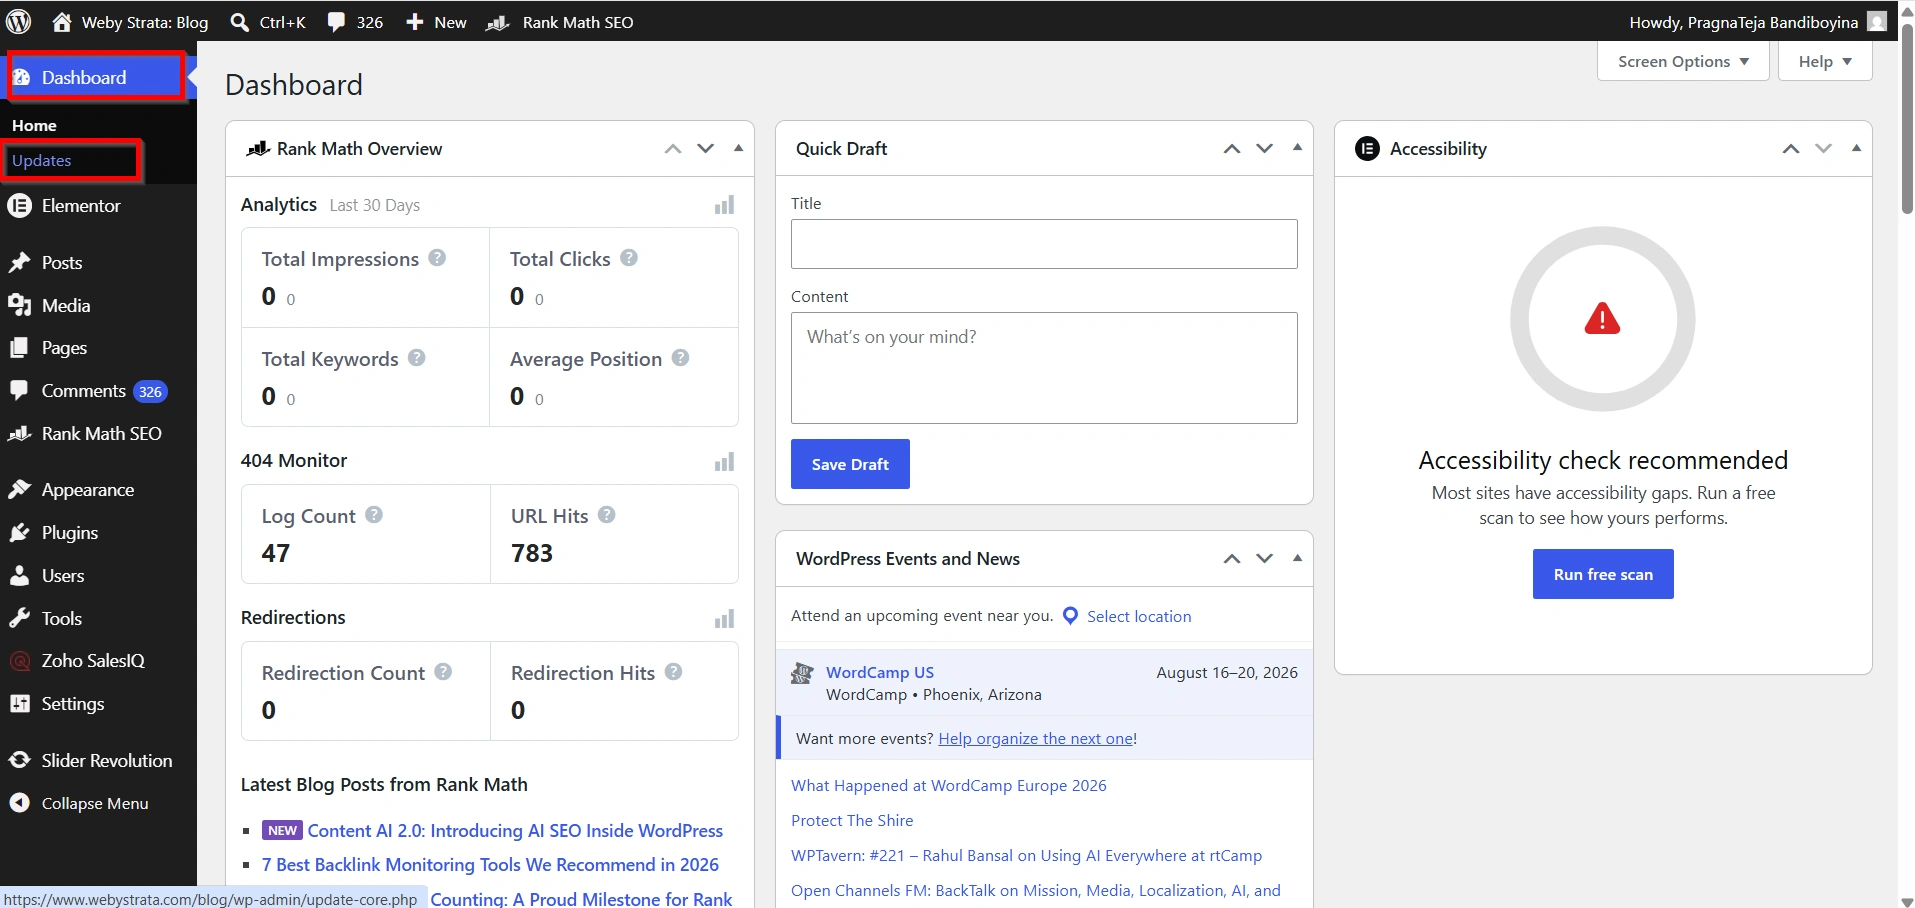This screenshot has height=908, width=1915.
Task: Select the Slider Revolution icon
Action: click(19, 760)
